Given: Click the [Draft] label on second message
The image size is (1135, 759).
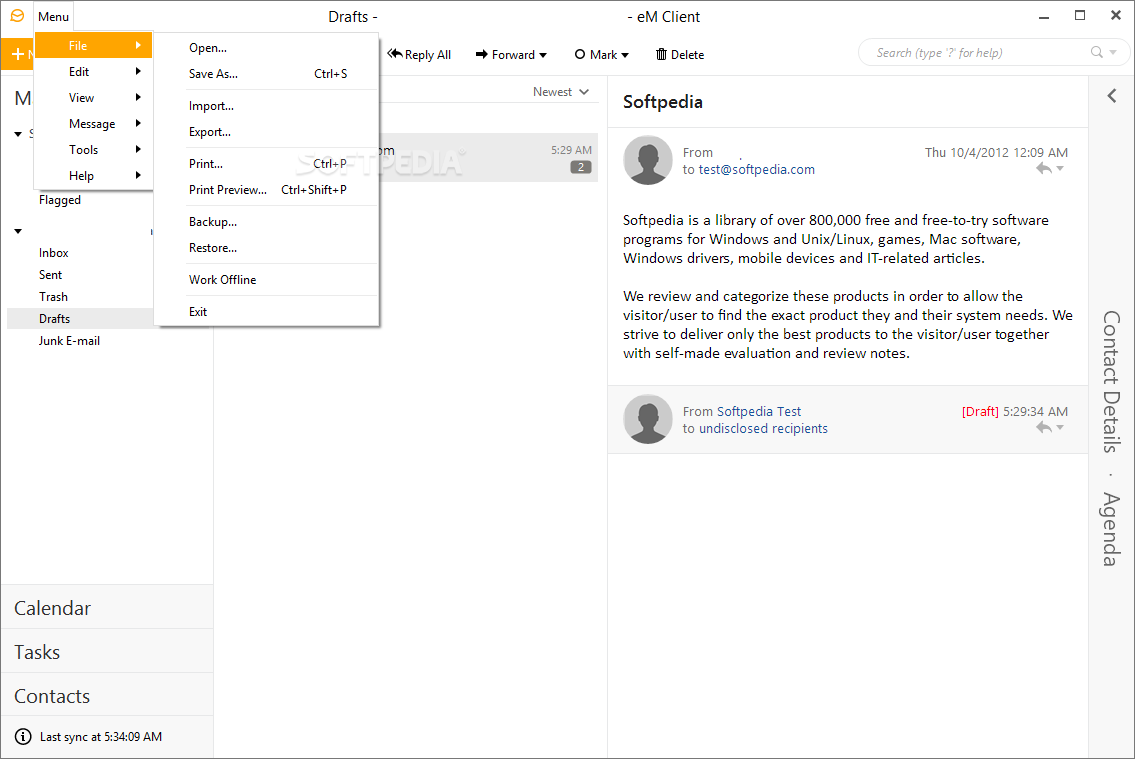Looking at the screenshot, I should pos(980,411).
